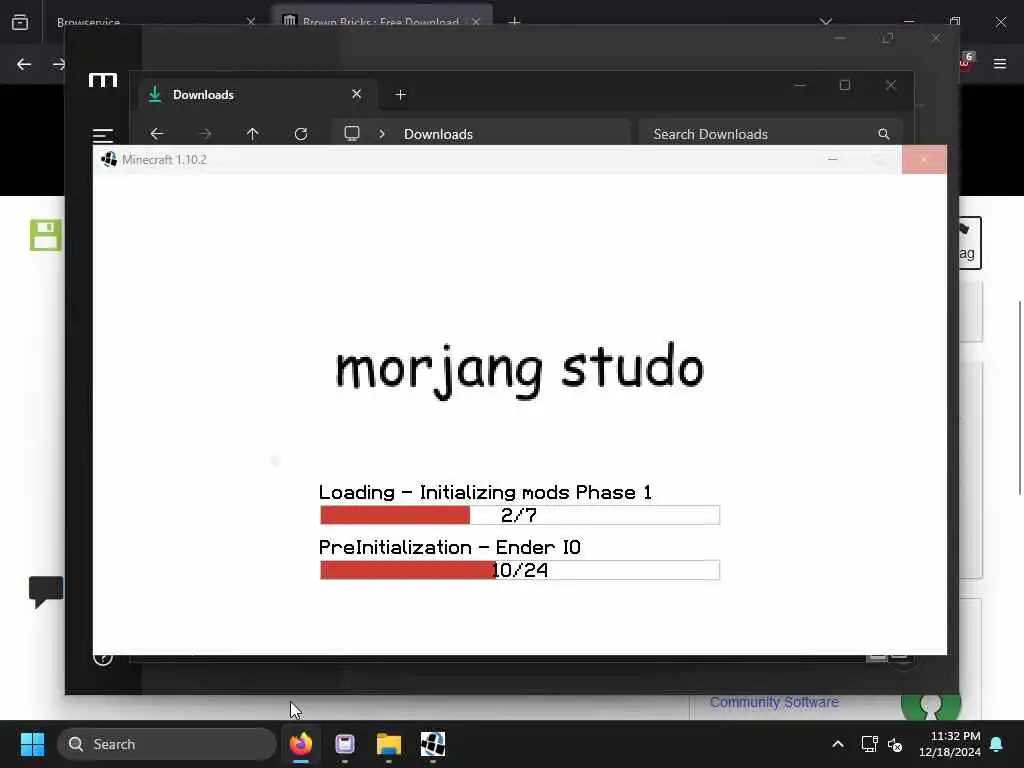
Task: Open the Community Software link
Action: coord(774,702)
